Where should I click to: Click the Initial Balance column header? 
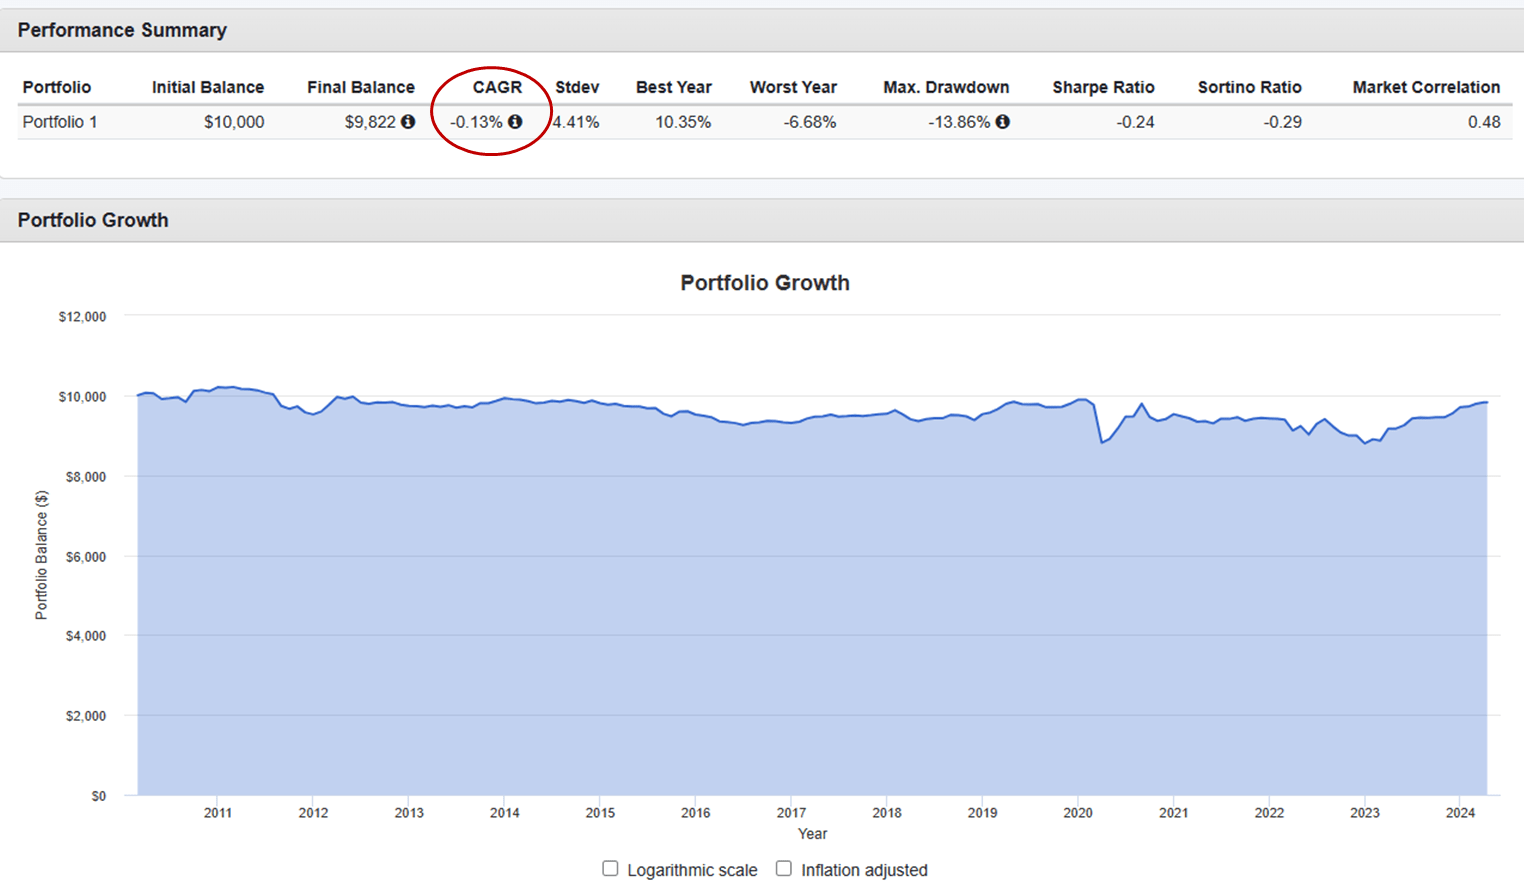tap(207, 87)
